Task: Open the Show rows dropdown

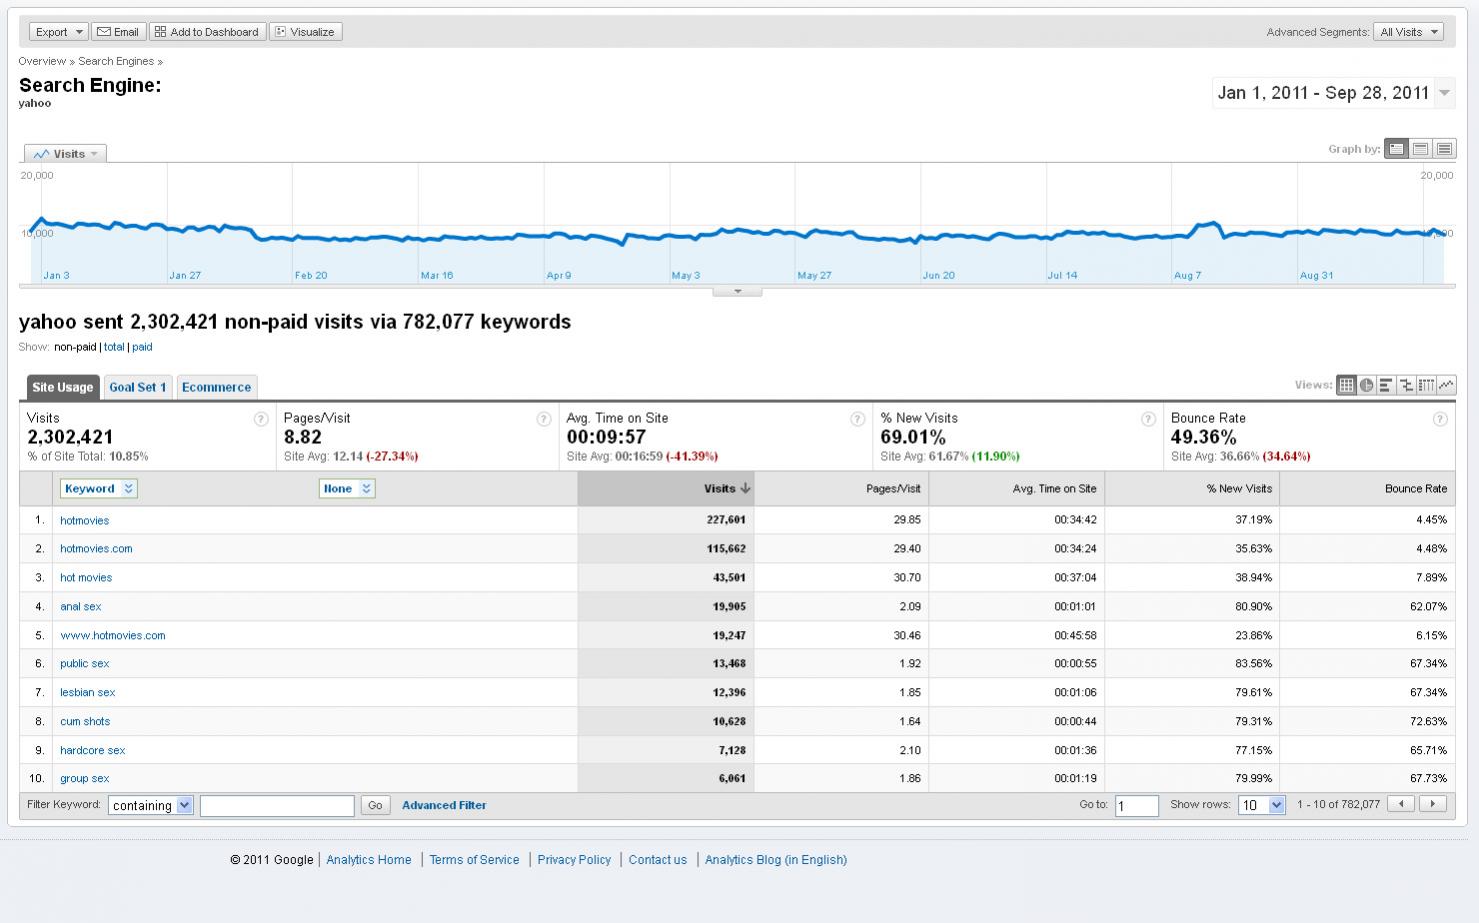Action: pyautogui.click(x=1261, y=805)
